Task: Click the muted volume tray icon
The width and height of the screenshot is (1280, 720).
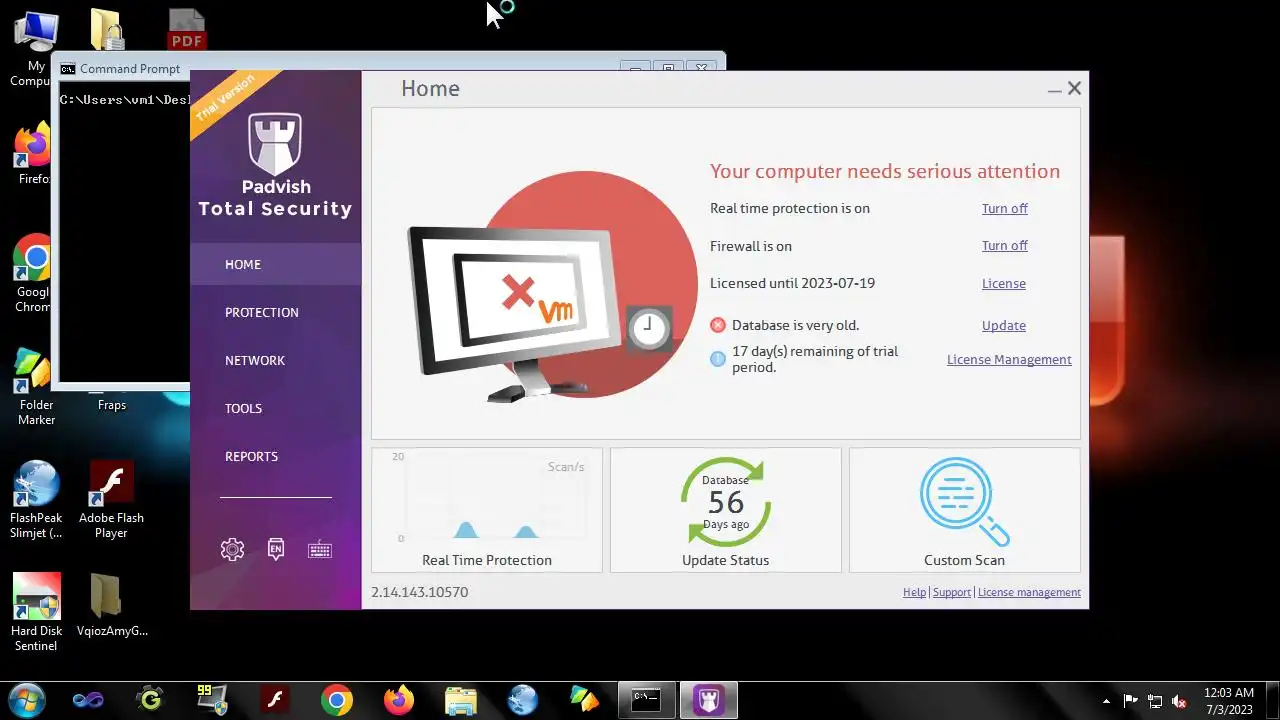Action: pos(1179,701)
